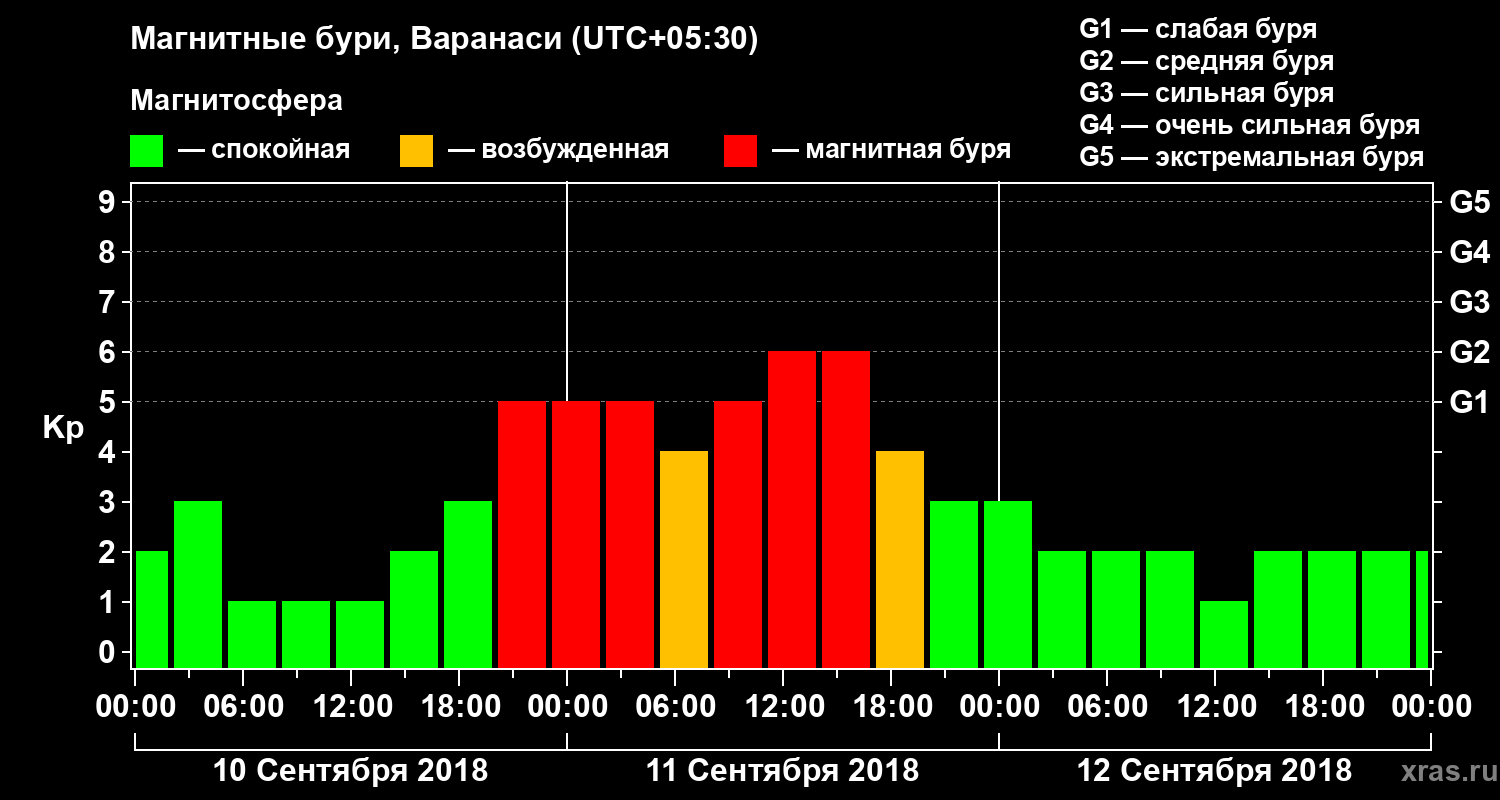
Task: Click the green Kp 3 bar at 18:00, 10 September
Action: tap(468, 585)
